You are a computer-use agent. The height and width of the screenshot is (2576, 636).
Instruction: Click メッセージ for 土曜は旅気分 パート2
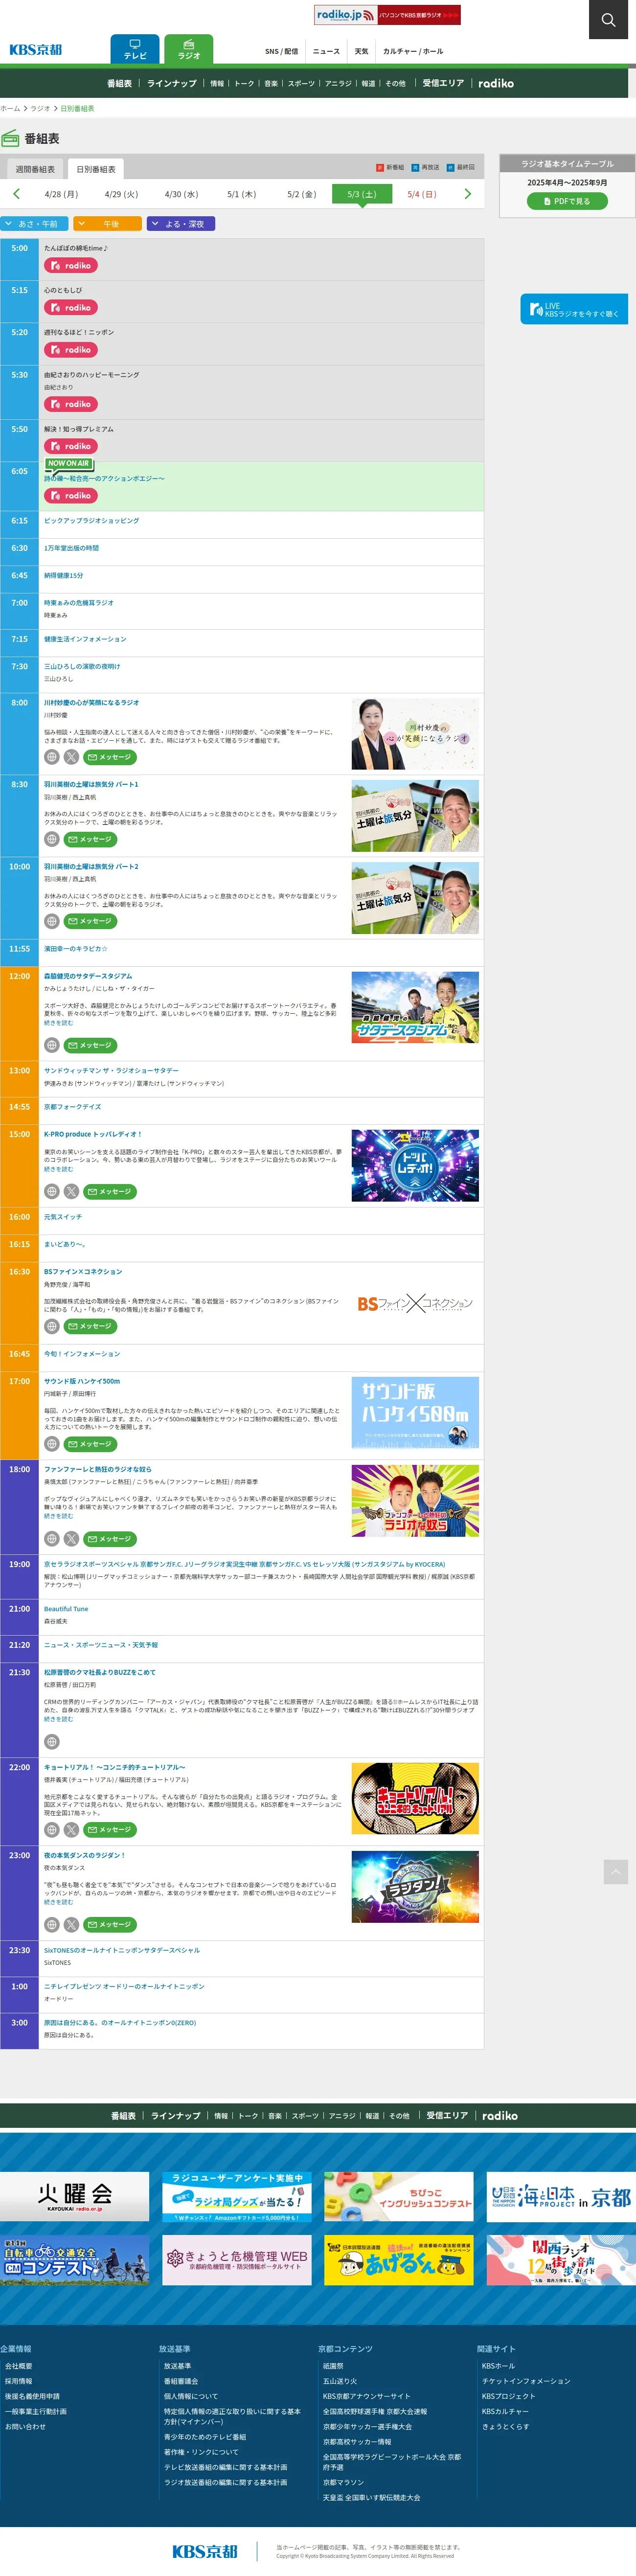point(90,921)
